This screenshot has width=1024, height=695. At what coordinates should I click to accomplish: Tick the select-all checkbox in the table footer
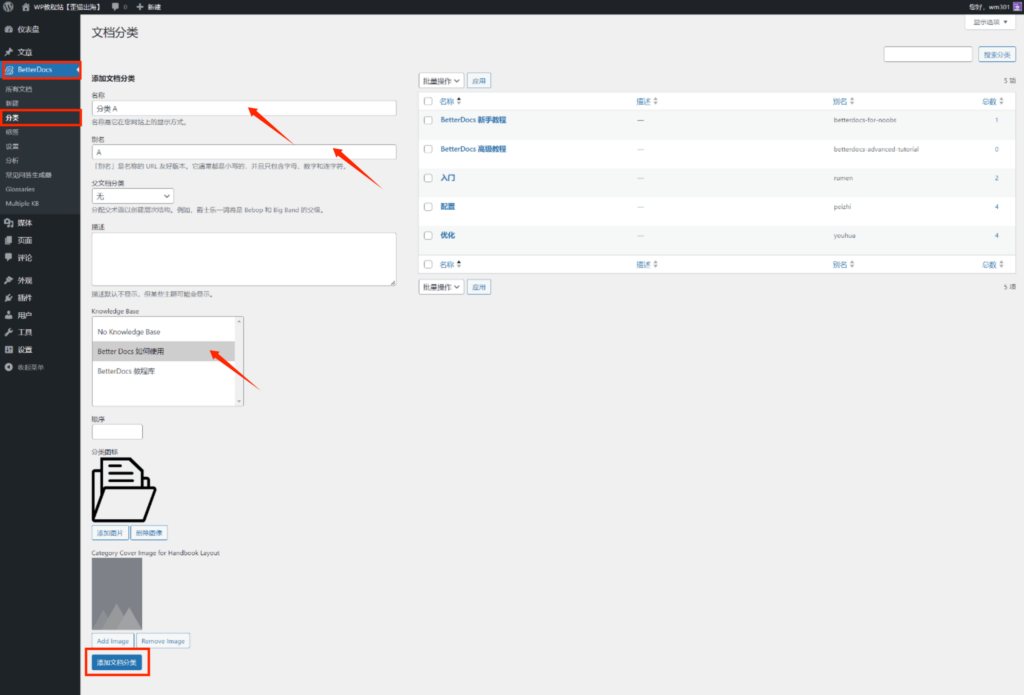(x=428, y=265)
